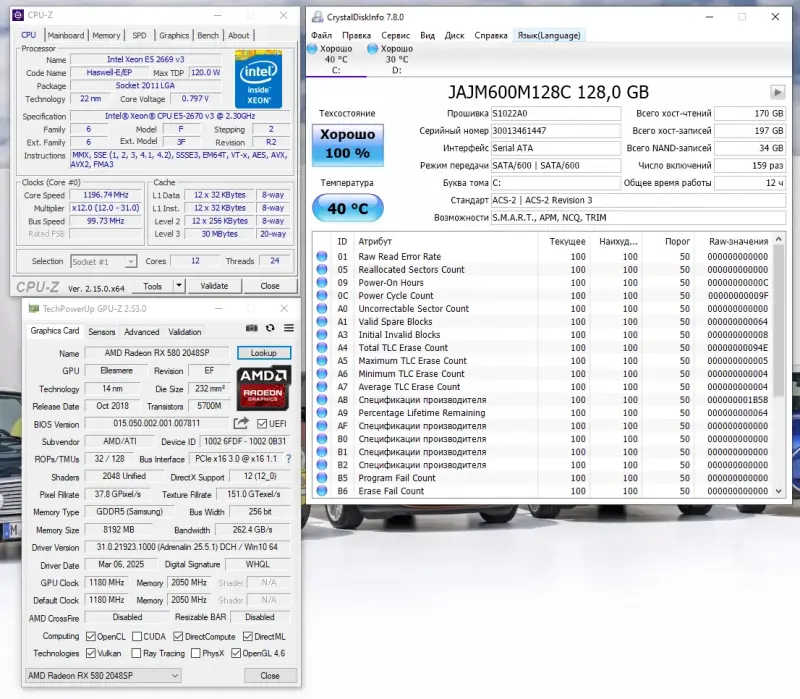Click the CPU-Z title bar app icon
800x699 pixels.
click(x=18, y=15)
